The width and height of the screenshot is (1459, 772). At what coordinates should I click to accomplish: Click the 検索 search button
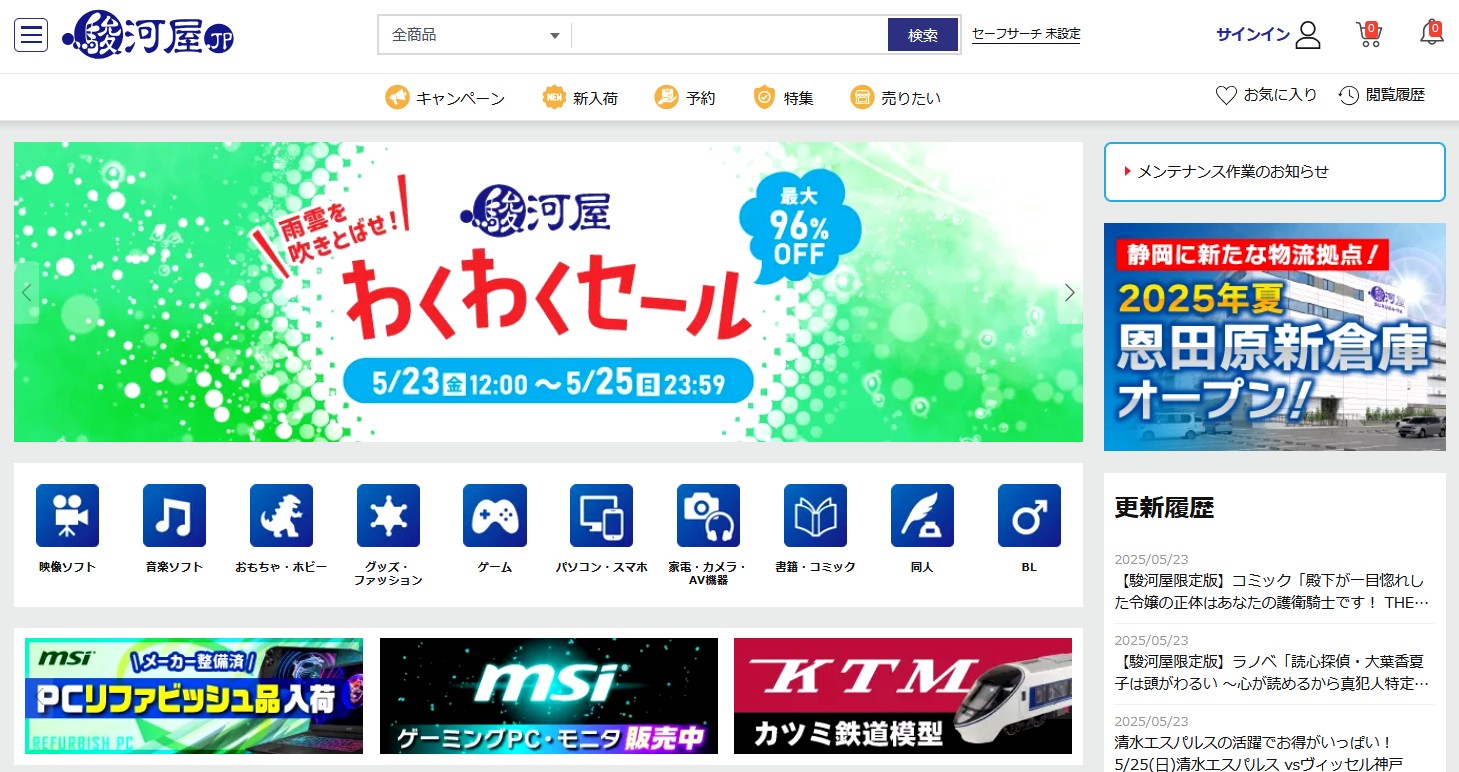pyautogui.click(x=923, y=35)
